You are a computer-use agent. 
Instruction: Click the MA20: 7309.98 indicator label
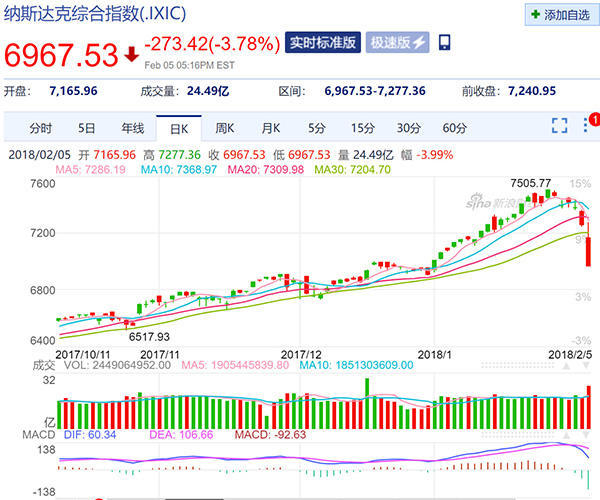[266, 169]
